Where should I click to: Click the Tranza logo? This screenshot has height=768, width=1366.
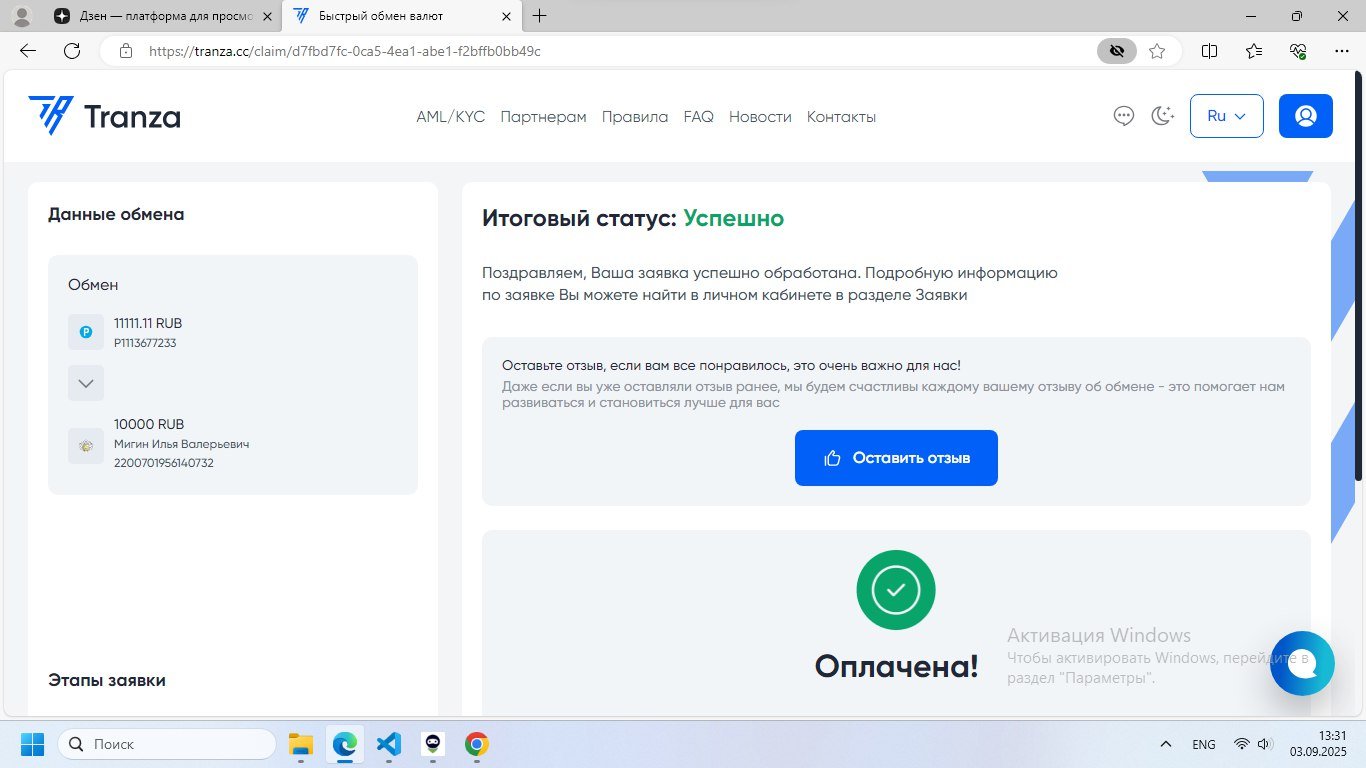[x=104, y=116]
